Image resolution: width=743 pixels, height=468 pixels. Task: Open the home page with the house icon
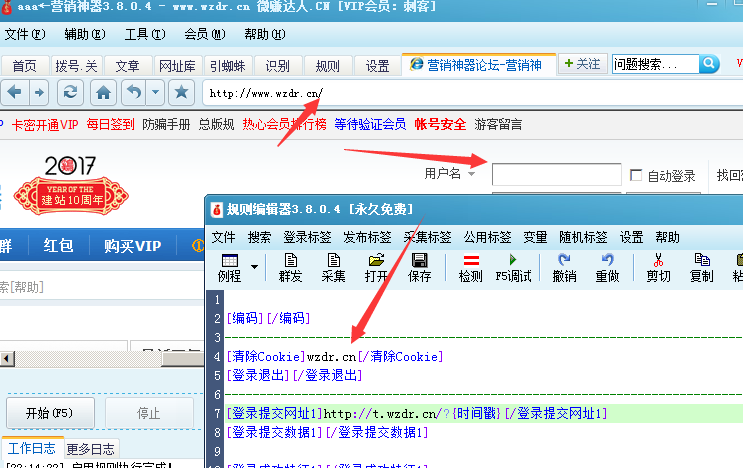[103, 92]
